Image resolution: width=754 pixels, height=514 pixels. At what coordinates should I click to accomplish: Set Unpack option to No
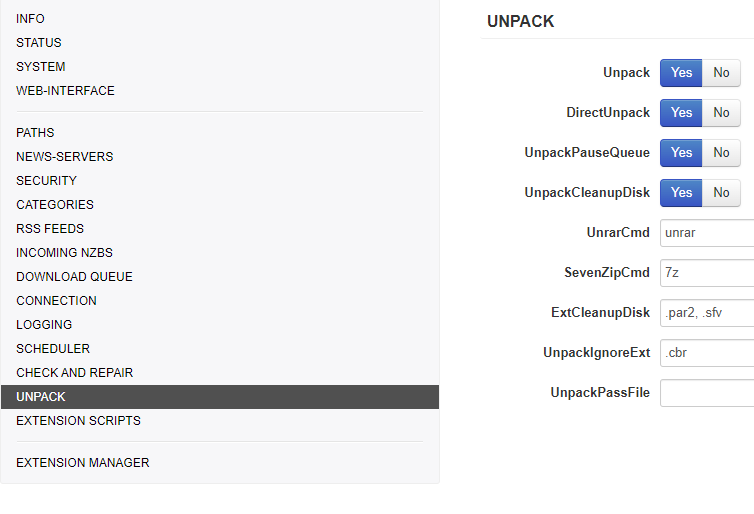[x=721, y=73]
